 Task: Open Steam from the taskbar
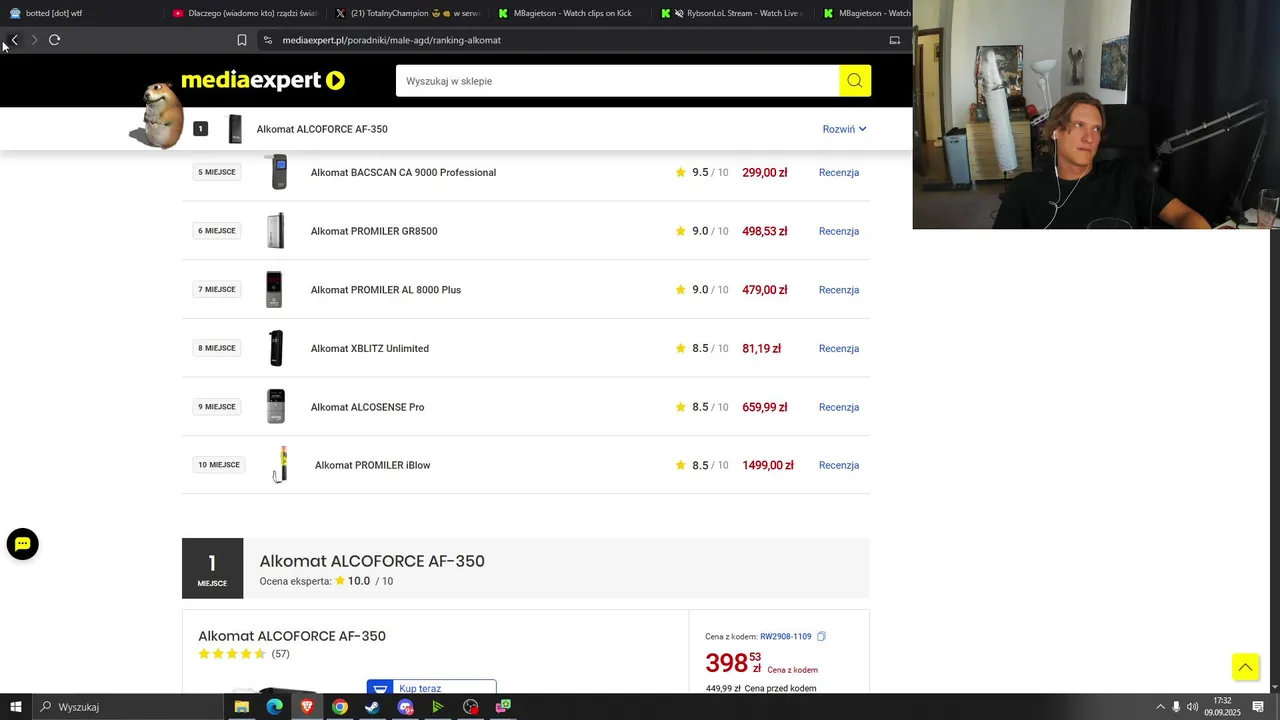pos(372,707)
